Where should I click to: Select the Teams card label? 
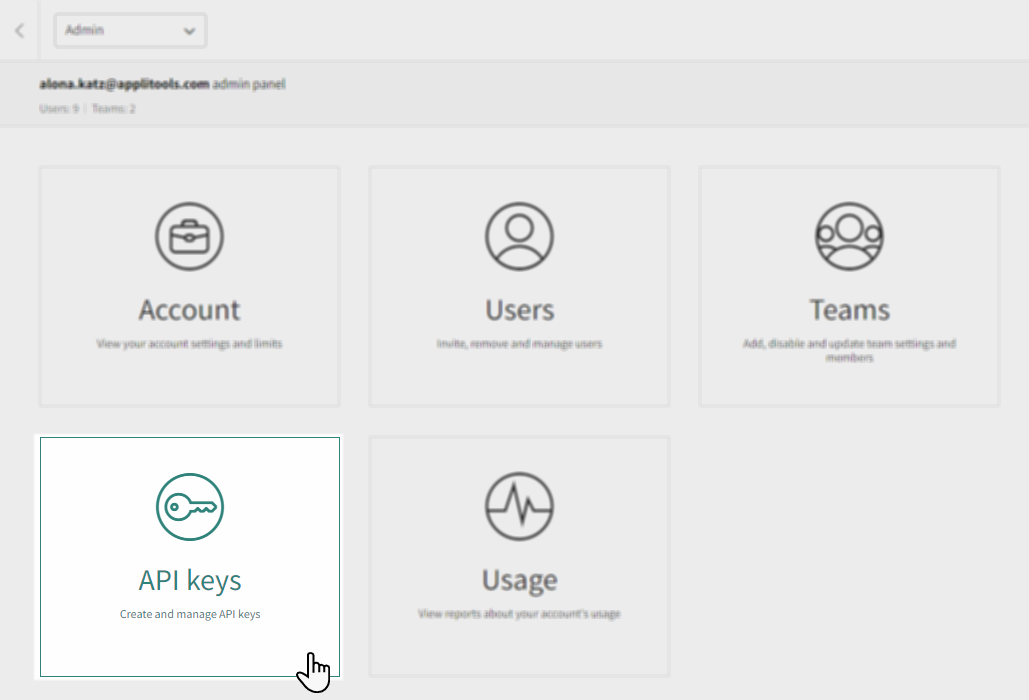[849, 309]
